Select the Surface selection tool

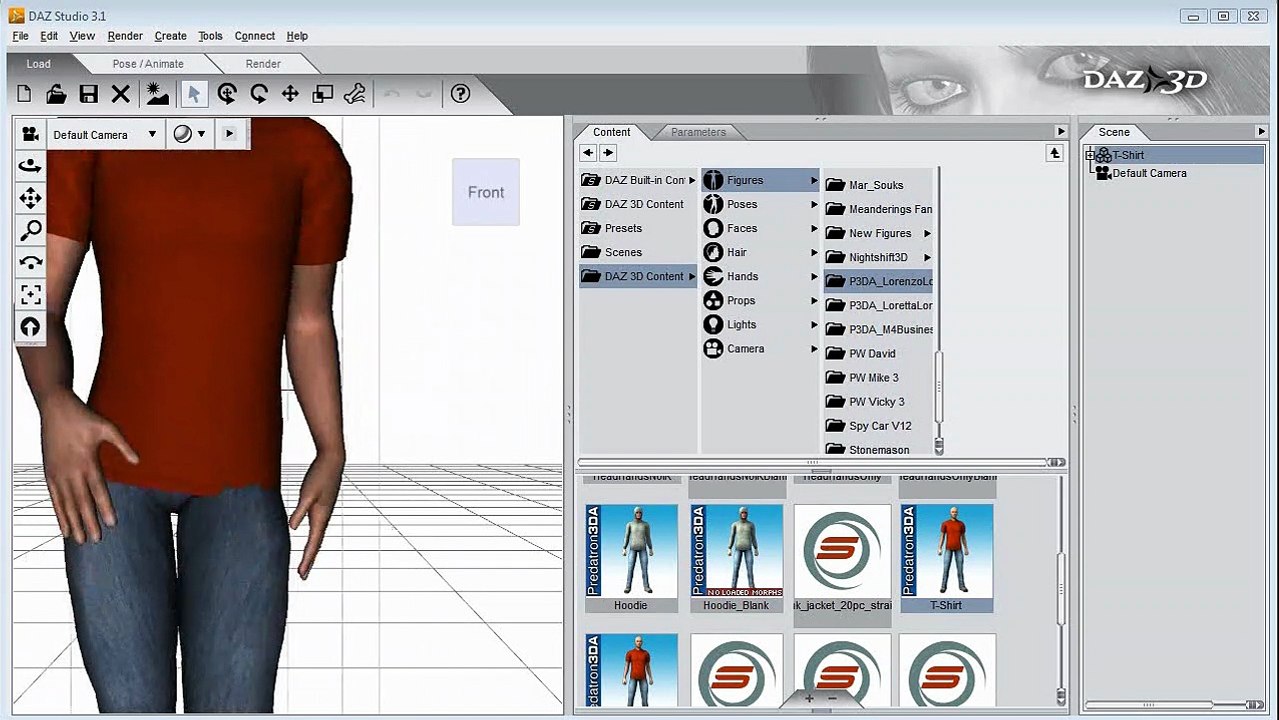[355, 94]
